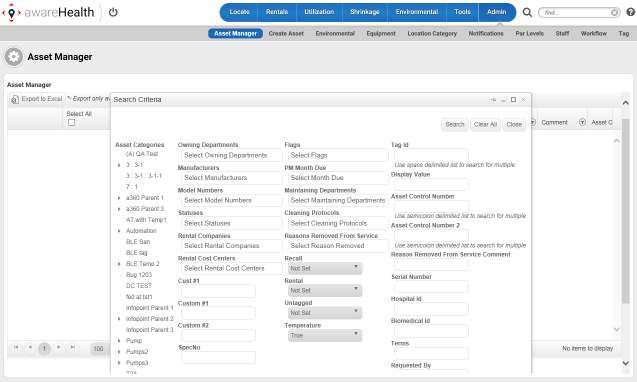Go to first page pager icon

pyautogui.click(x=16, y=347)
